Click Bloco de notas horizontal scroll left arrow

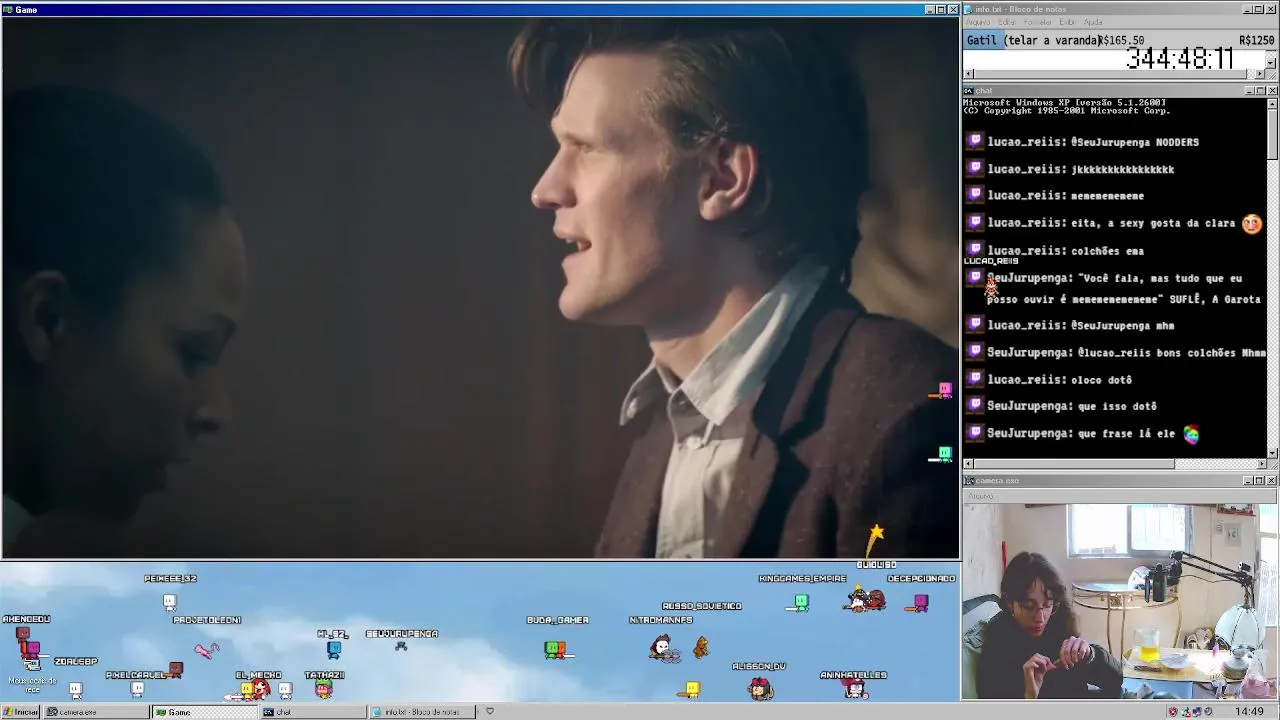click(x=968, y=74)
